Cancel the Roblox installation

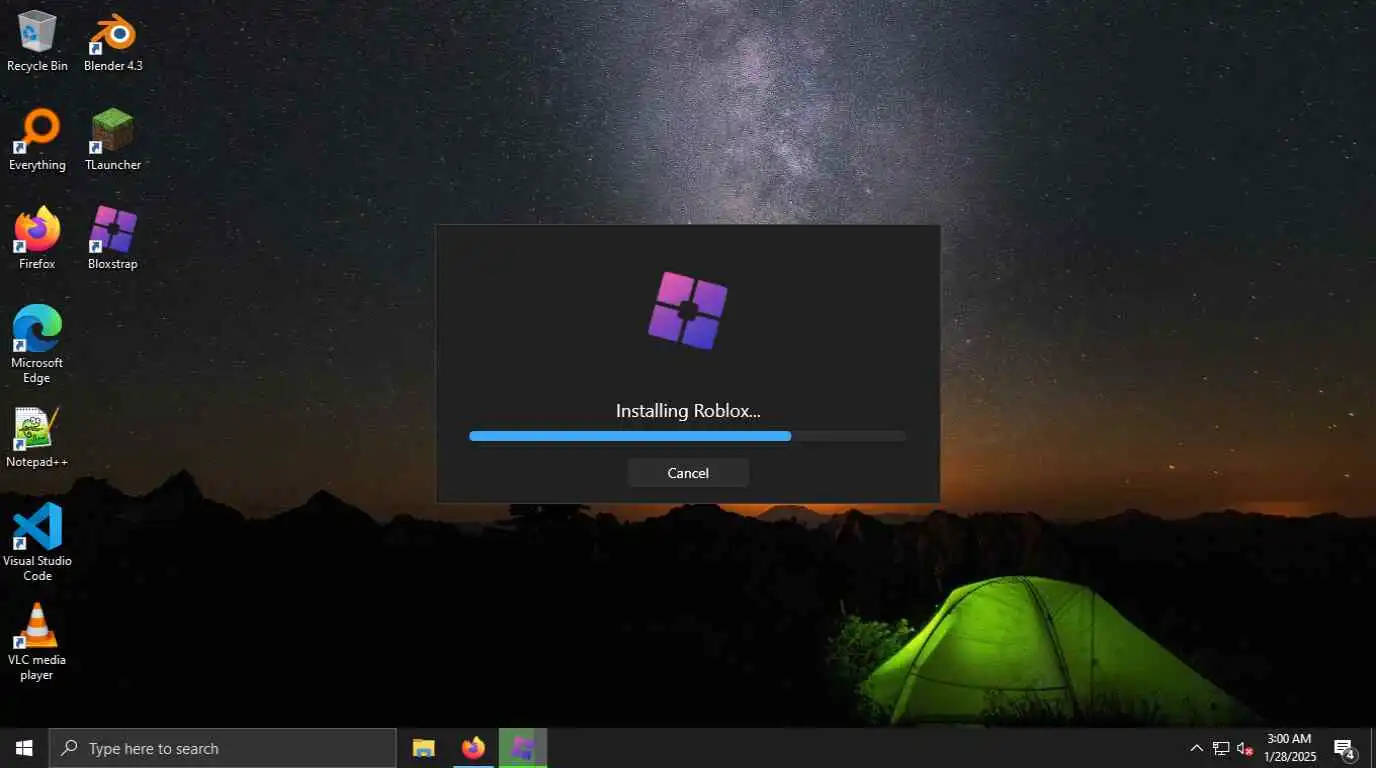point(688,473)
